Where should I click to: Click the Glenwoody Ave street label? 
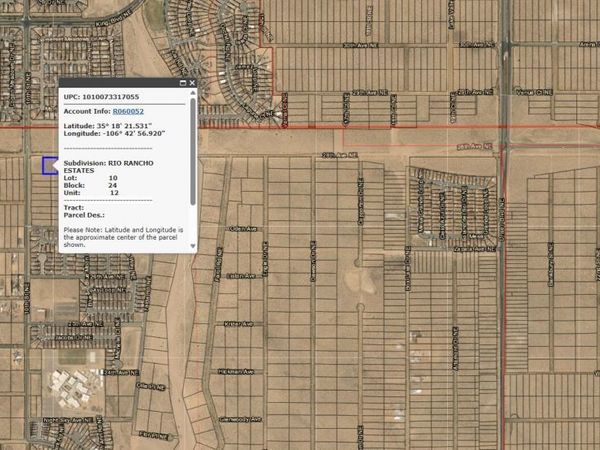pos(240,420)
